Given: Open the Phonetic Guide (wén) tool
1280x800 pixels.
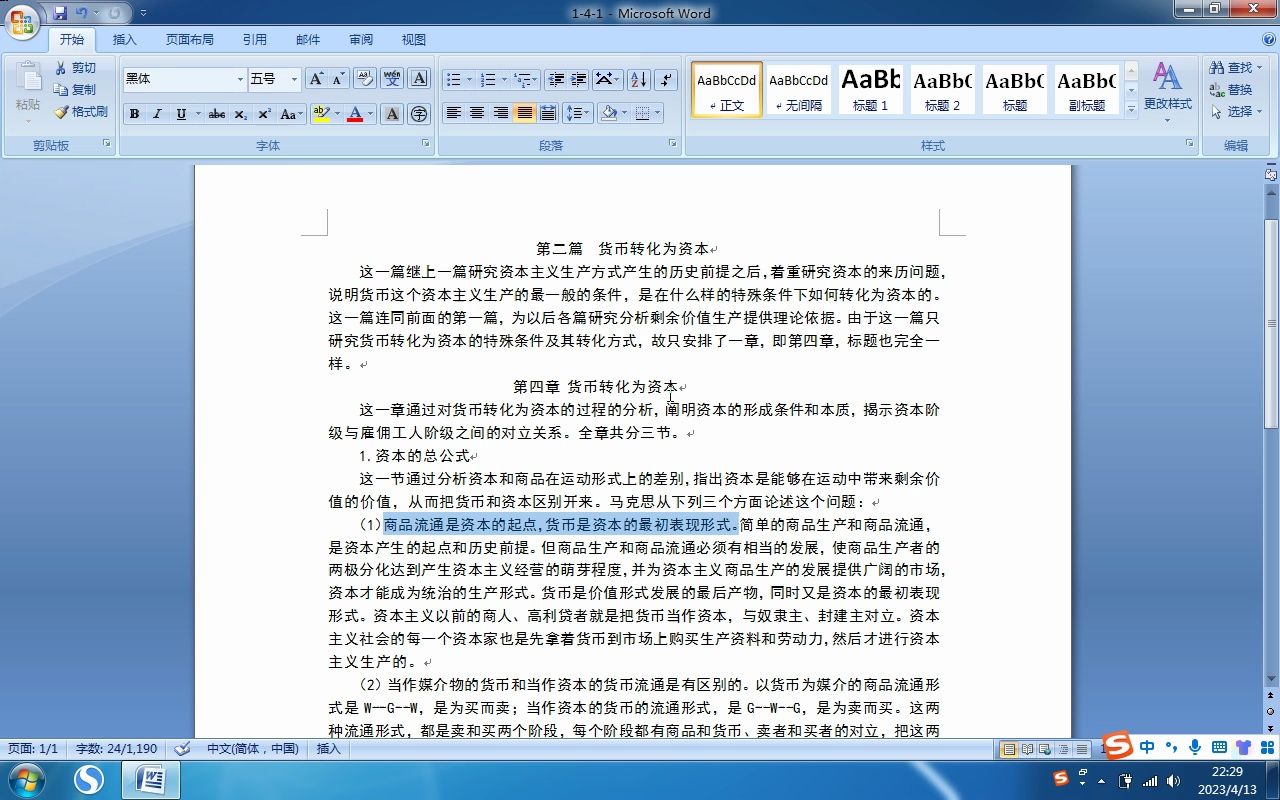Looking at the screenshot, I should 392,79.
